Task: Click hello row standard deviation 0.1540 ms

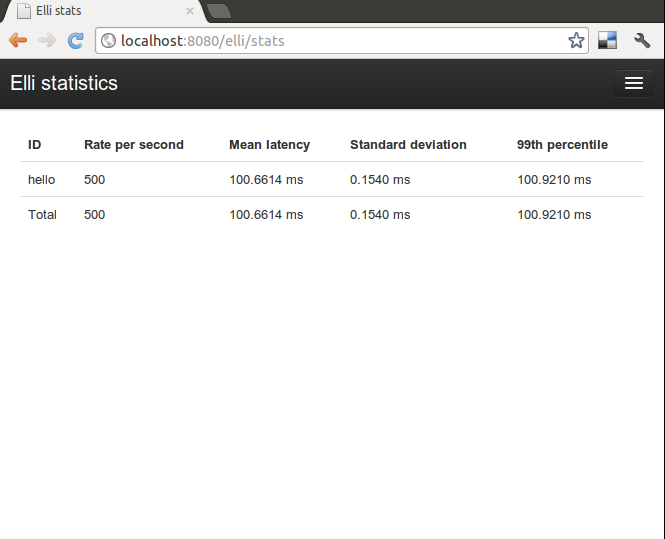Action: 380,180
